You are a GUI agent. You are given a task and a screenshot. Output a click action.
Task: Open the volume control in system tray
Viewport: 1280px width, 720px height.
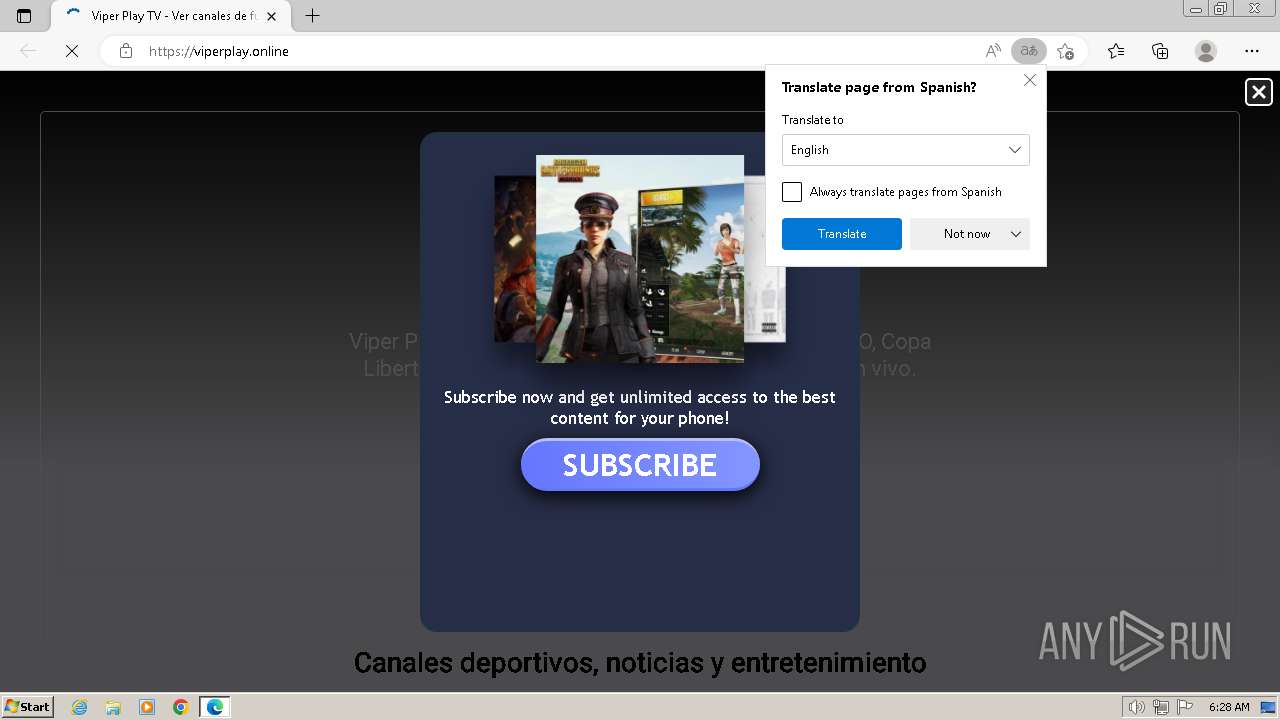1137,707
